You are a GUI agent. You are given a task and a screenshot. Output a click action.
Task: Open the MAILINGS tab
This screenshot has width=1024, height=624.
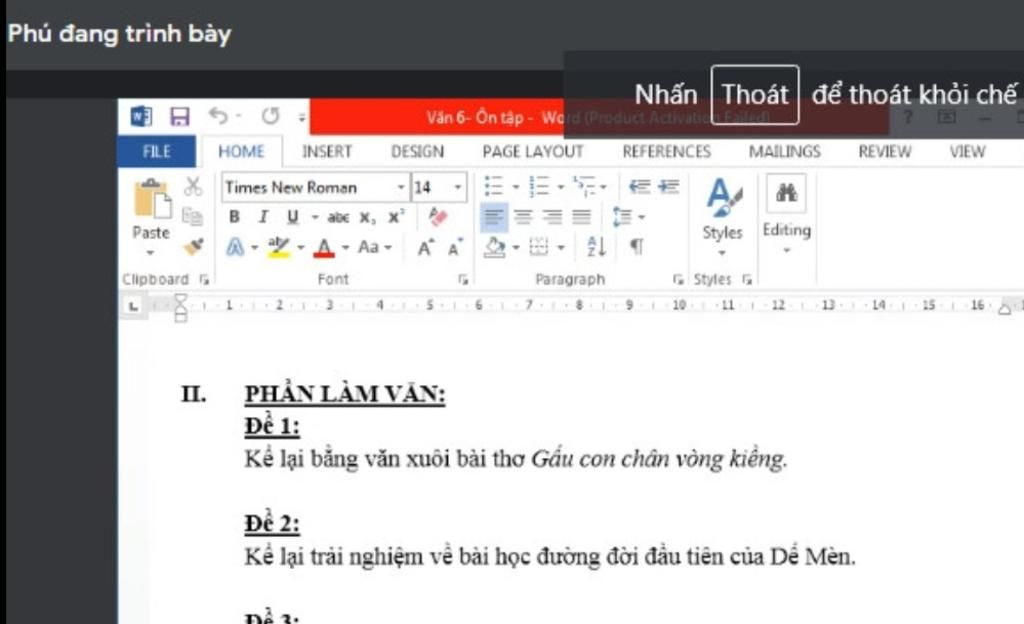[x=784, y=151]
